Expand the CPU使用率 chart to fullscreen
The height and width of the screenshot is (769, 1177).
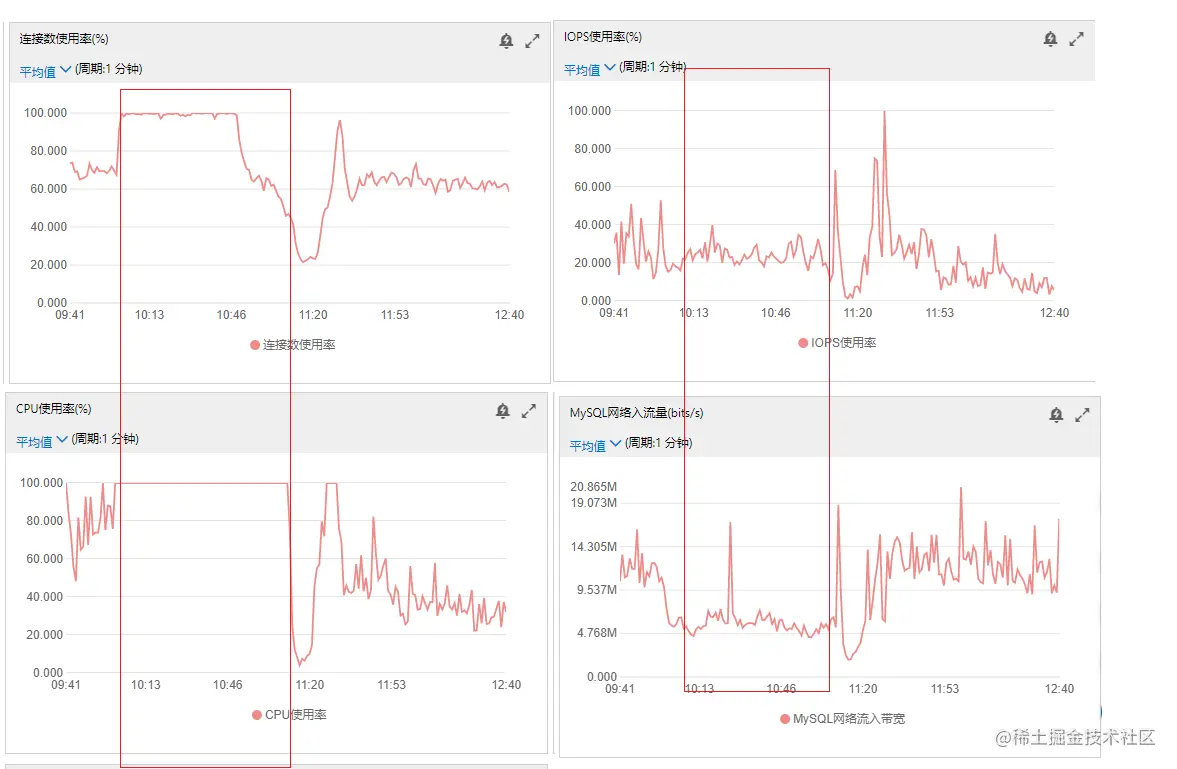(528, 411)
